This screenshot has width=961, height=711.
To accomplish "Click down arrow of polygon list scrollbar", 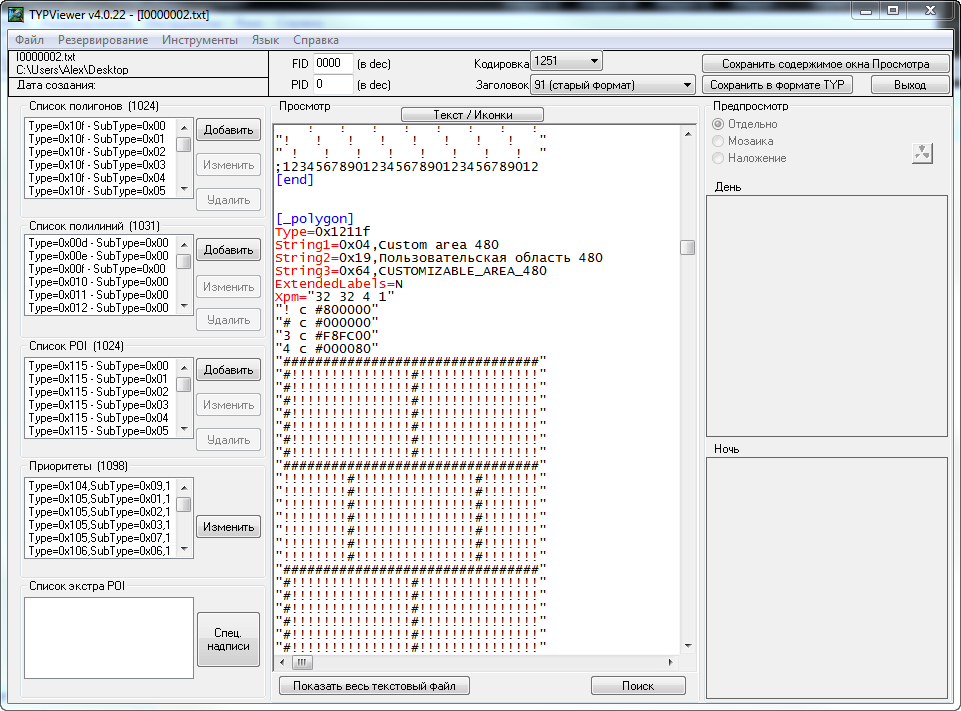I will tap(184, 189).
